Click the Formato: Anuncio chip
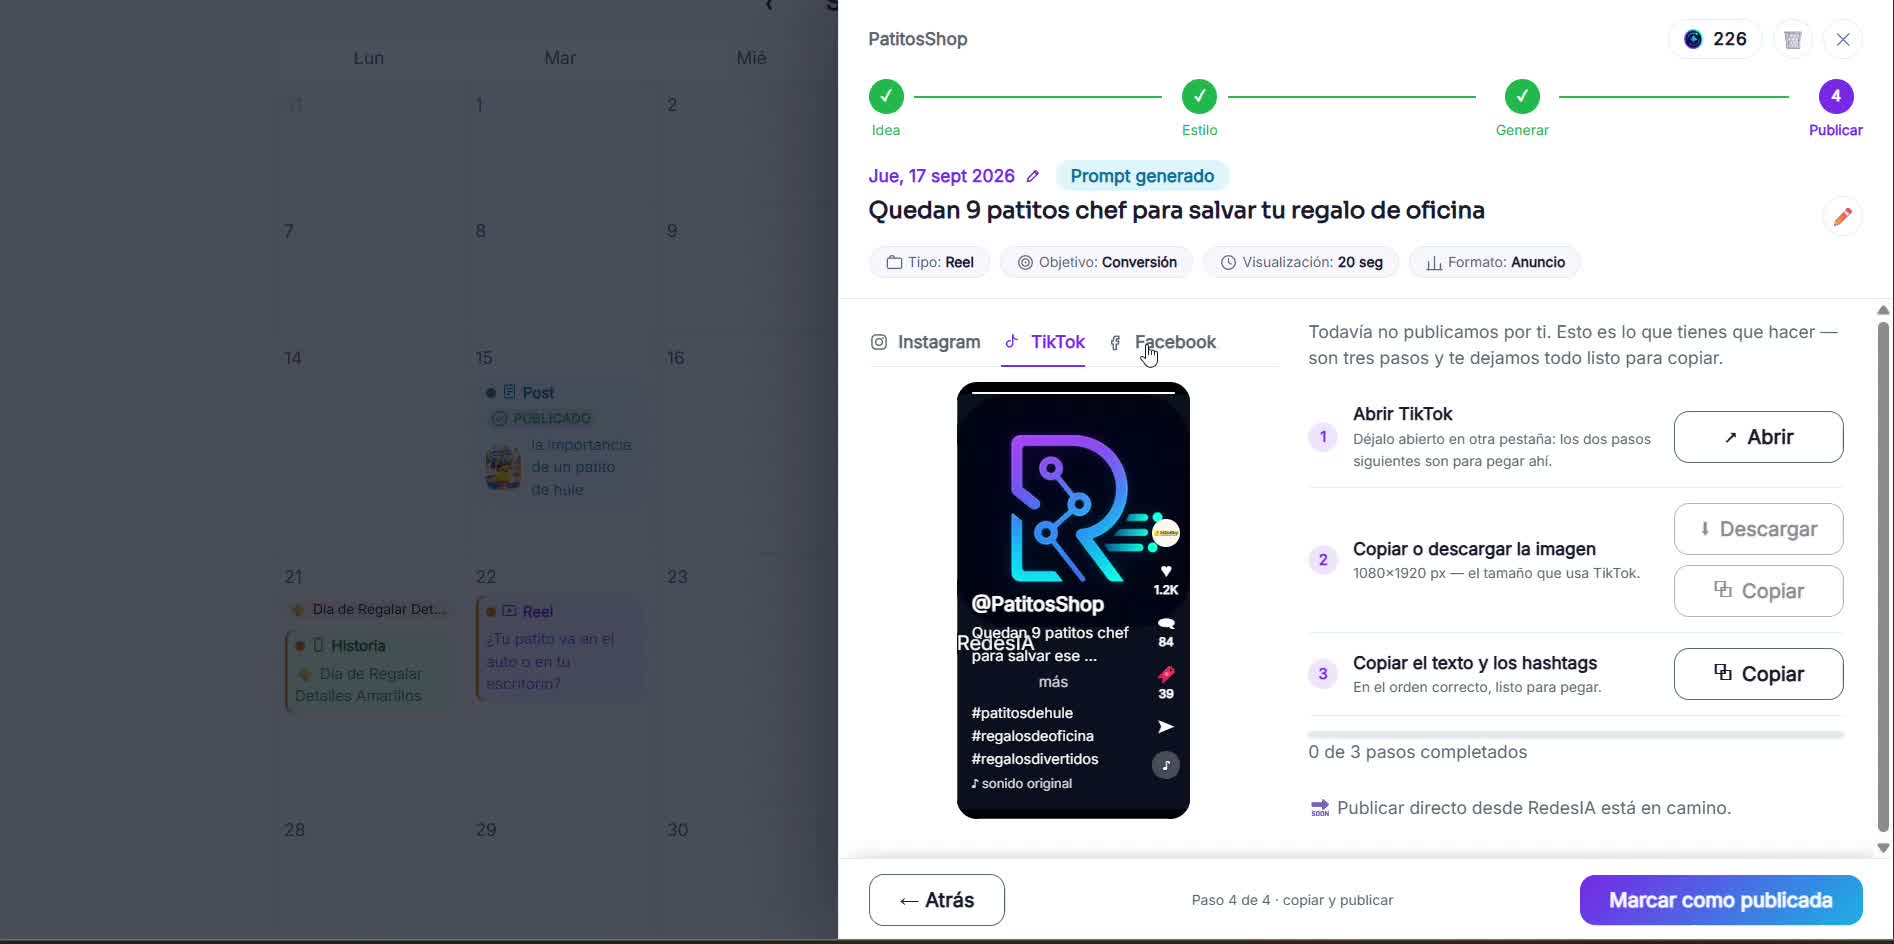This screenshot has height=944, width=1894. [1495, 262]
